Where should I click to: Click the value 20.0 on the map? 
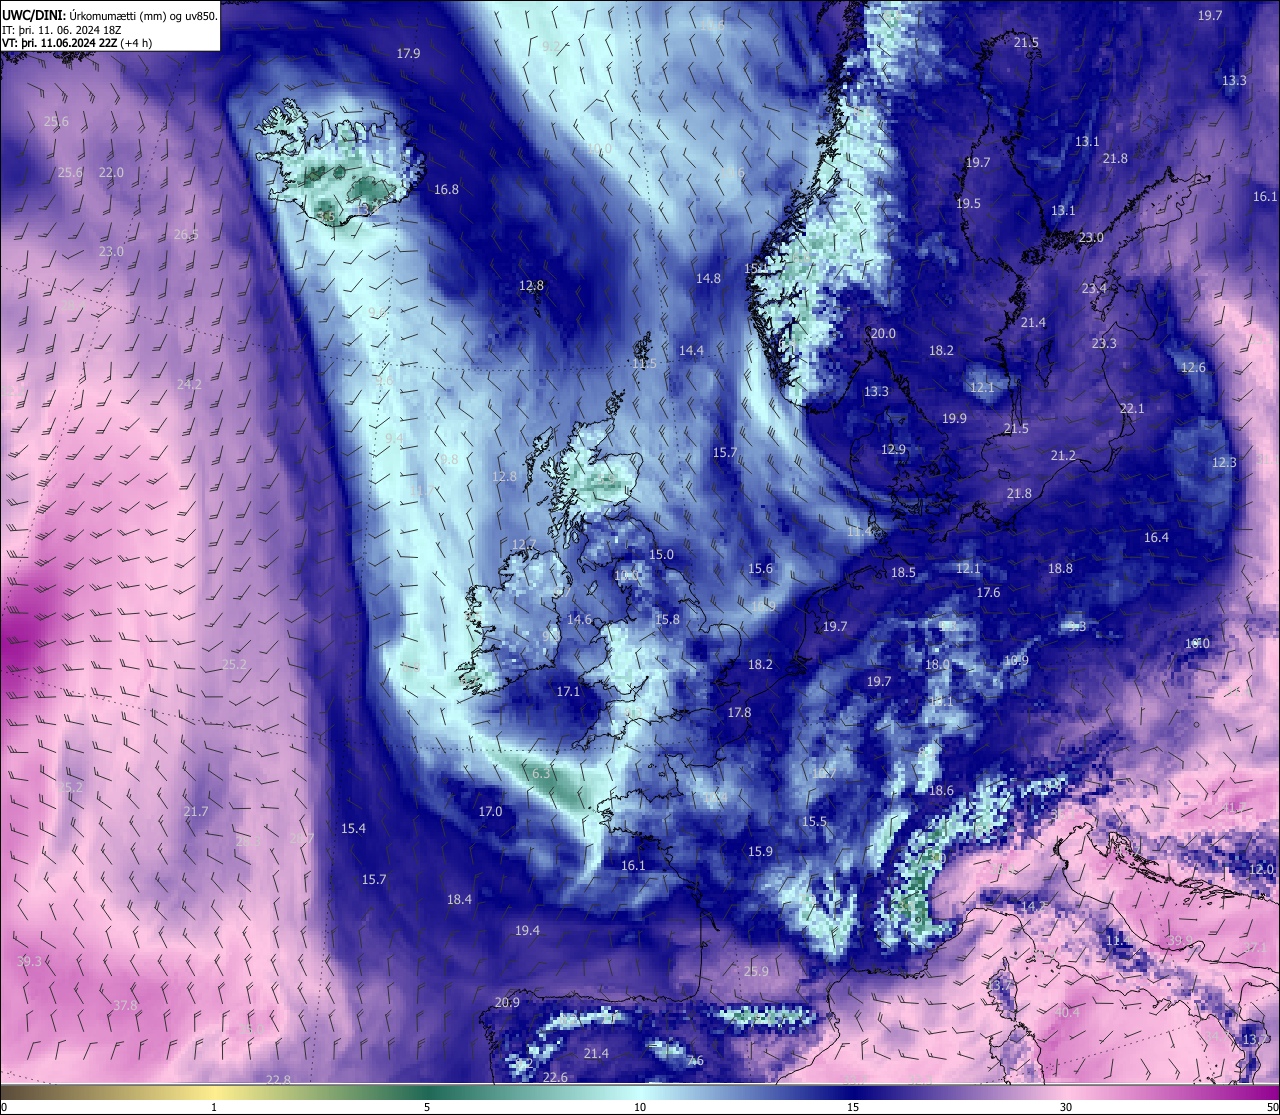coord(883,334)
